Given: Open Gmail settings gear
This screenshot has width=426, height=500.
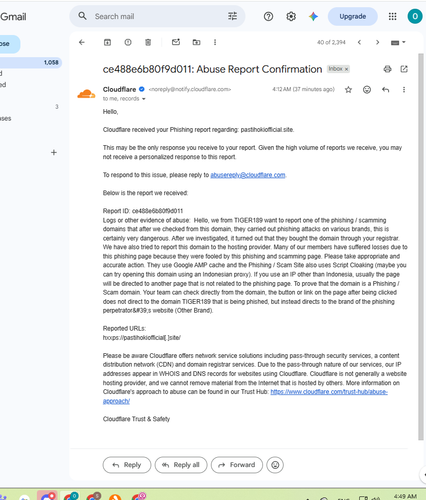Looking at the screenshot, I should click(291, 16).
